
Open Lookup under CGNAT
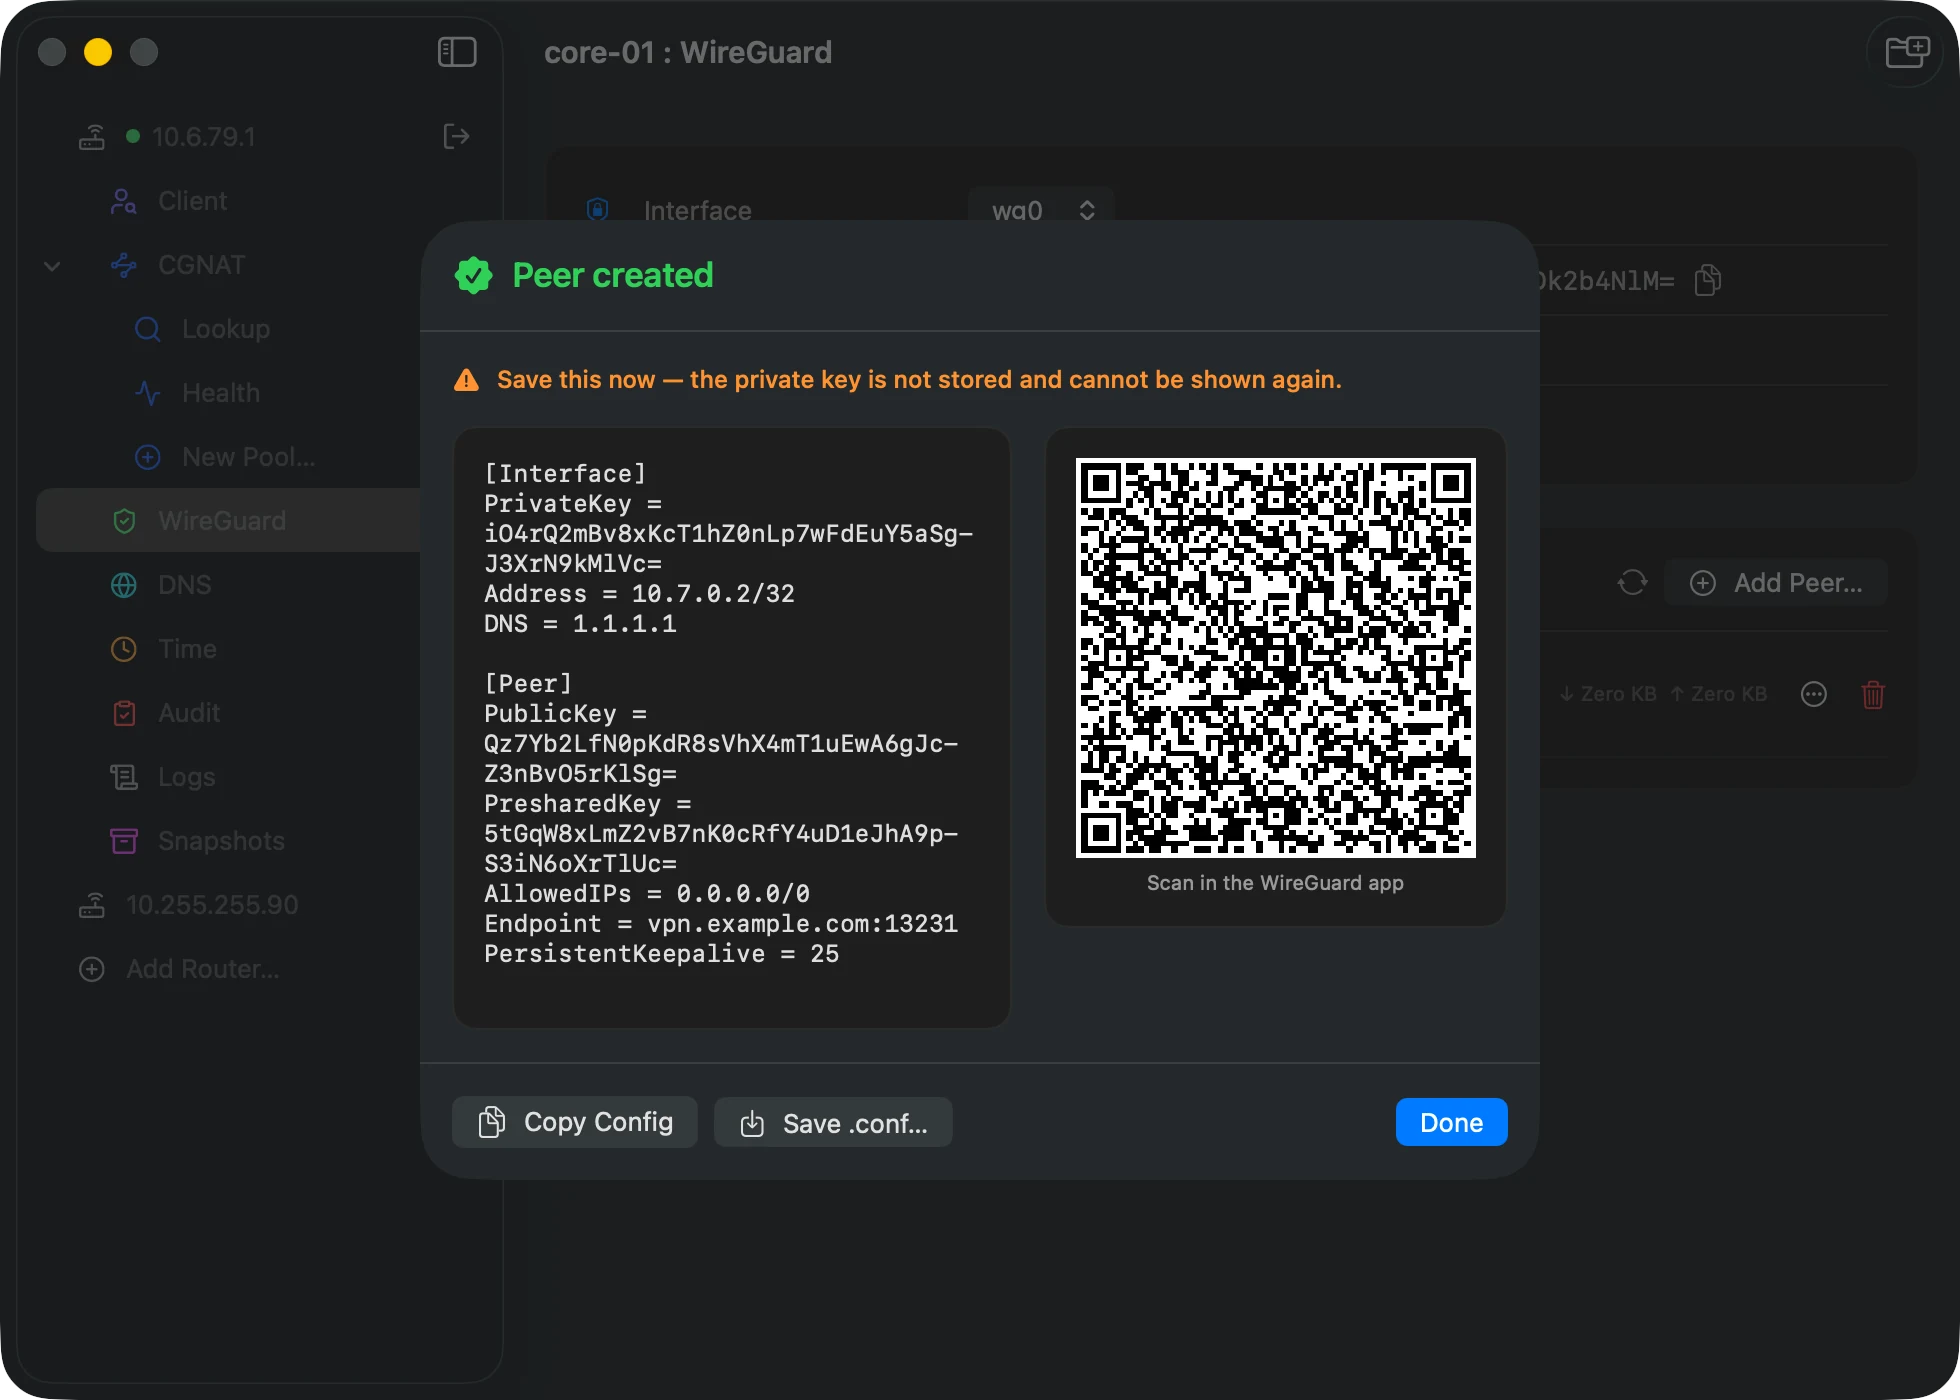(229, 329)
